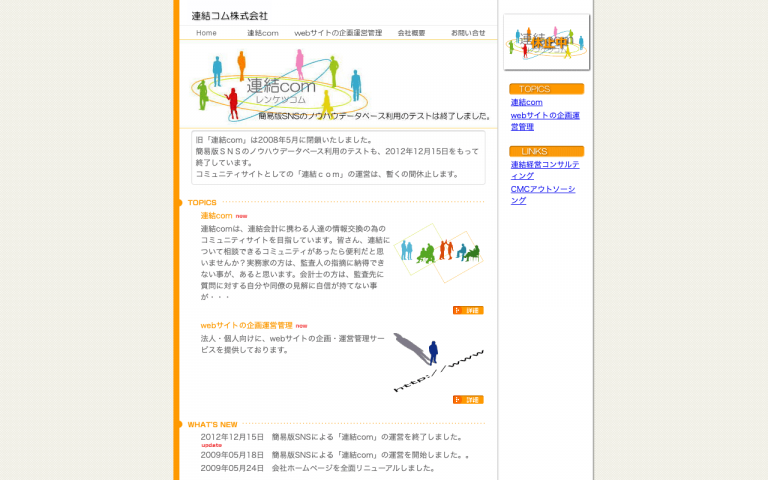Open webサイトの企画運営管理 in the navigation bar
Image resolution: width=768 pixels, height=480 pixels.
tap(338, 33)
